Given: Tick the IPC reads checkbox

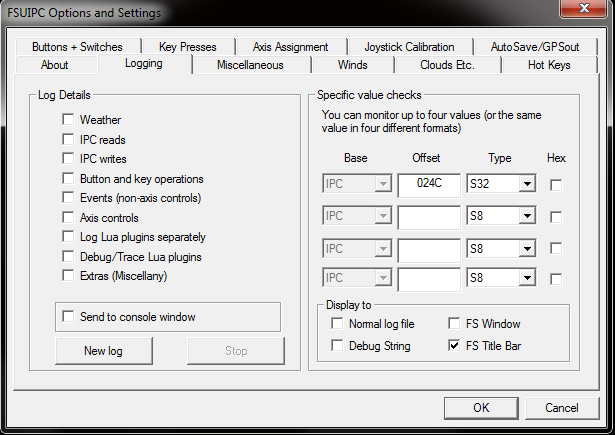Looking at the screenshot, I should pos(68,139).
